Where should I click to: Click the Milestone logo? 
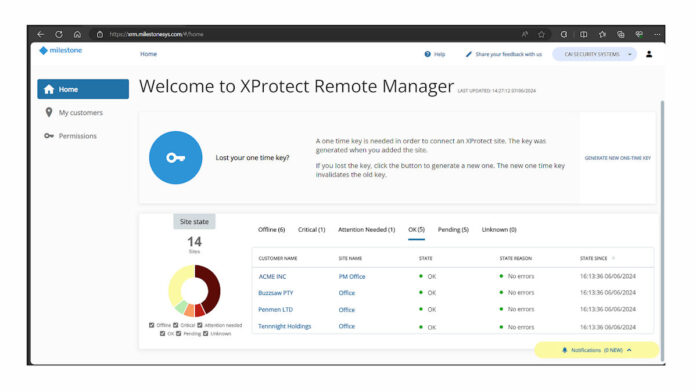[x=61, y=51]
